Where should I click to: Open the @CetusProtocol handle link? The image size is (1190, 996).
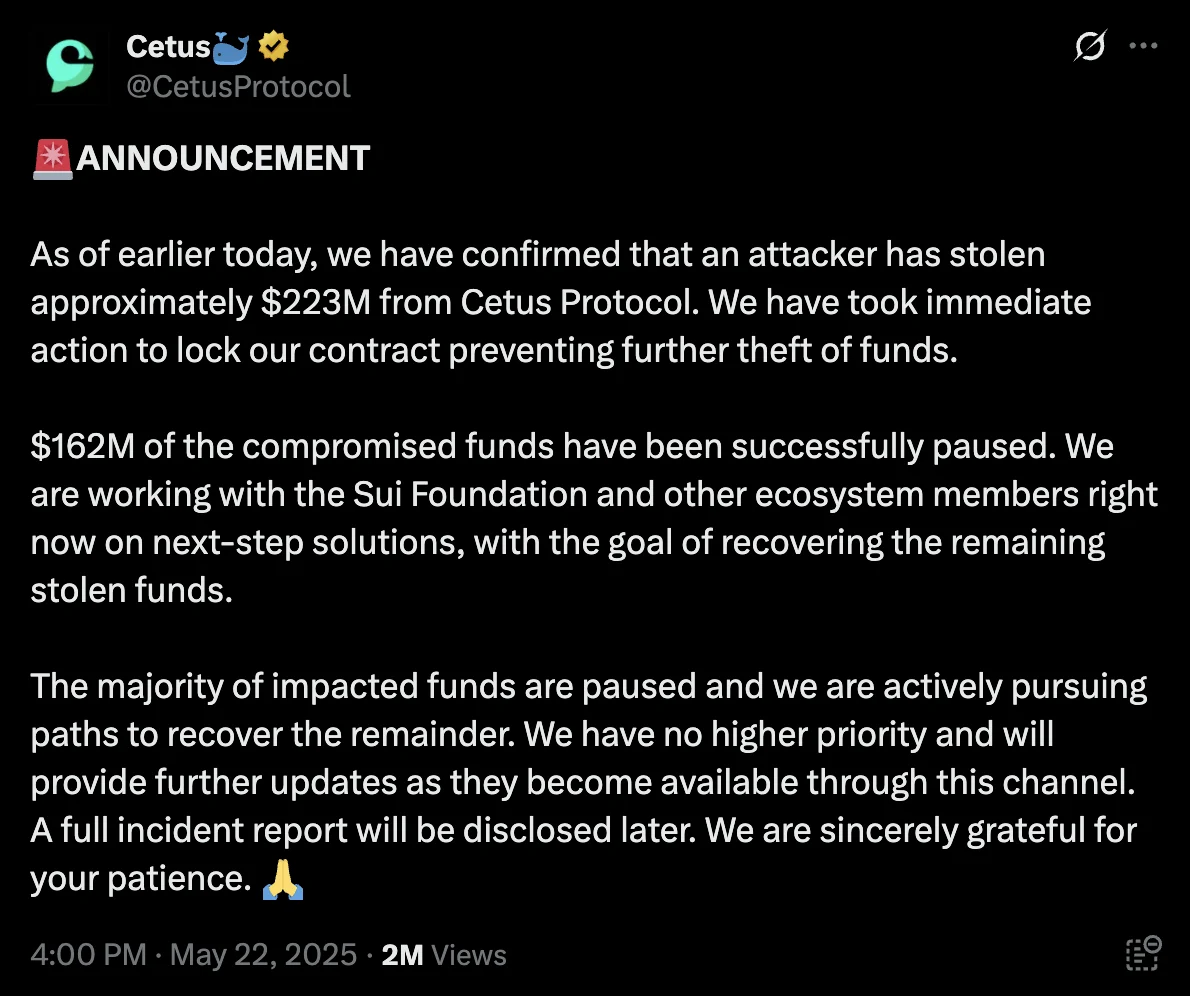click(238, 86)
